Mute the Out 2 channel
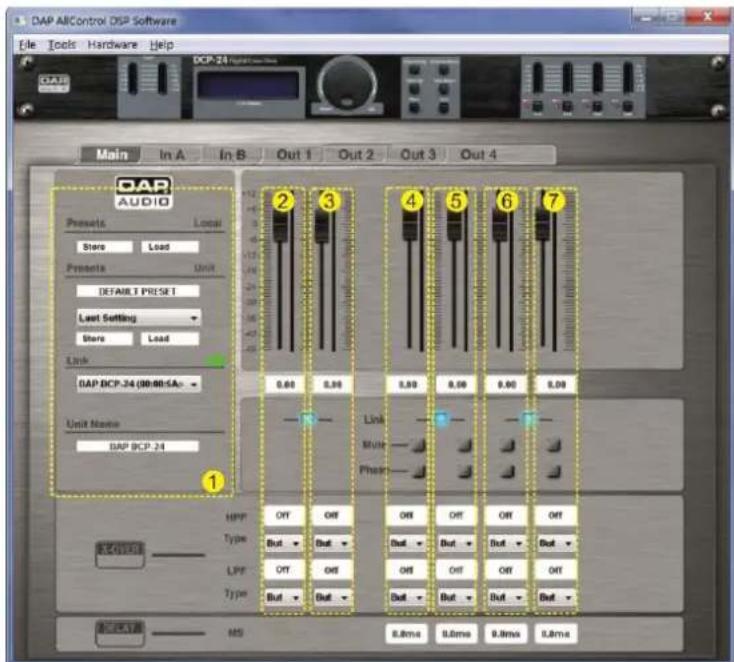Screen dimensions: 734x662 (x=464, y=445)
